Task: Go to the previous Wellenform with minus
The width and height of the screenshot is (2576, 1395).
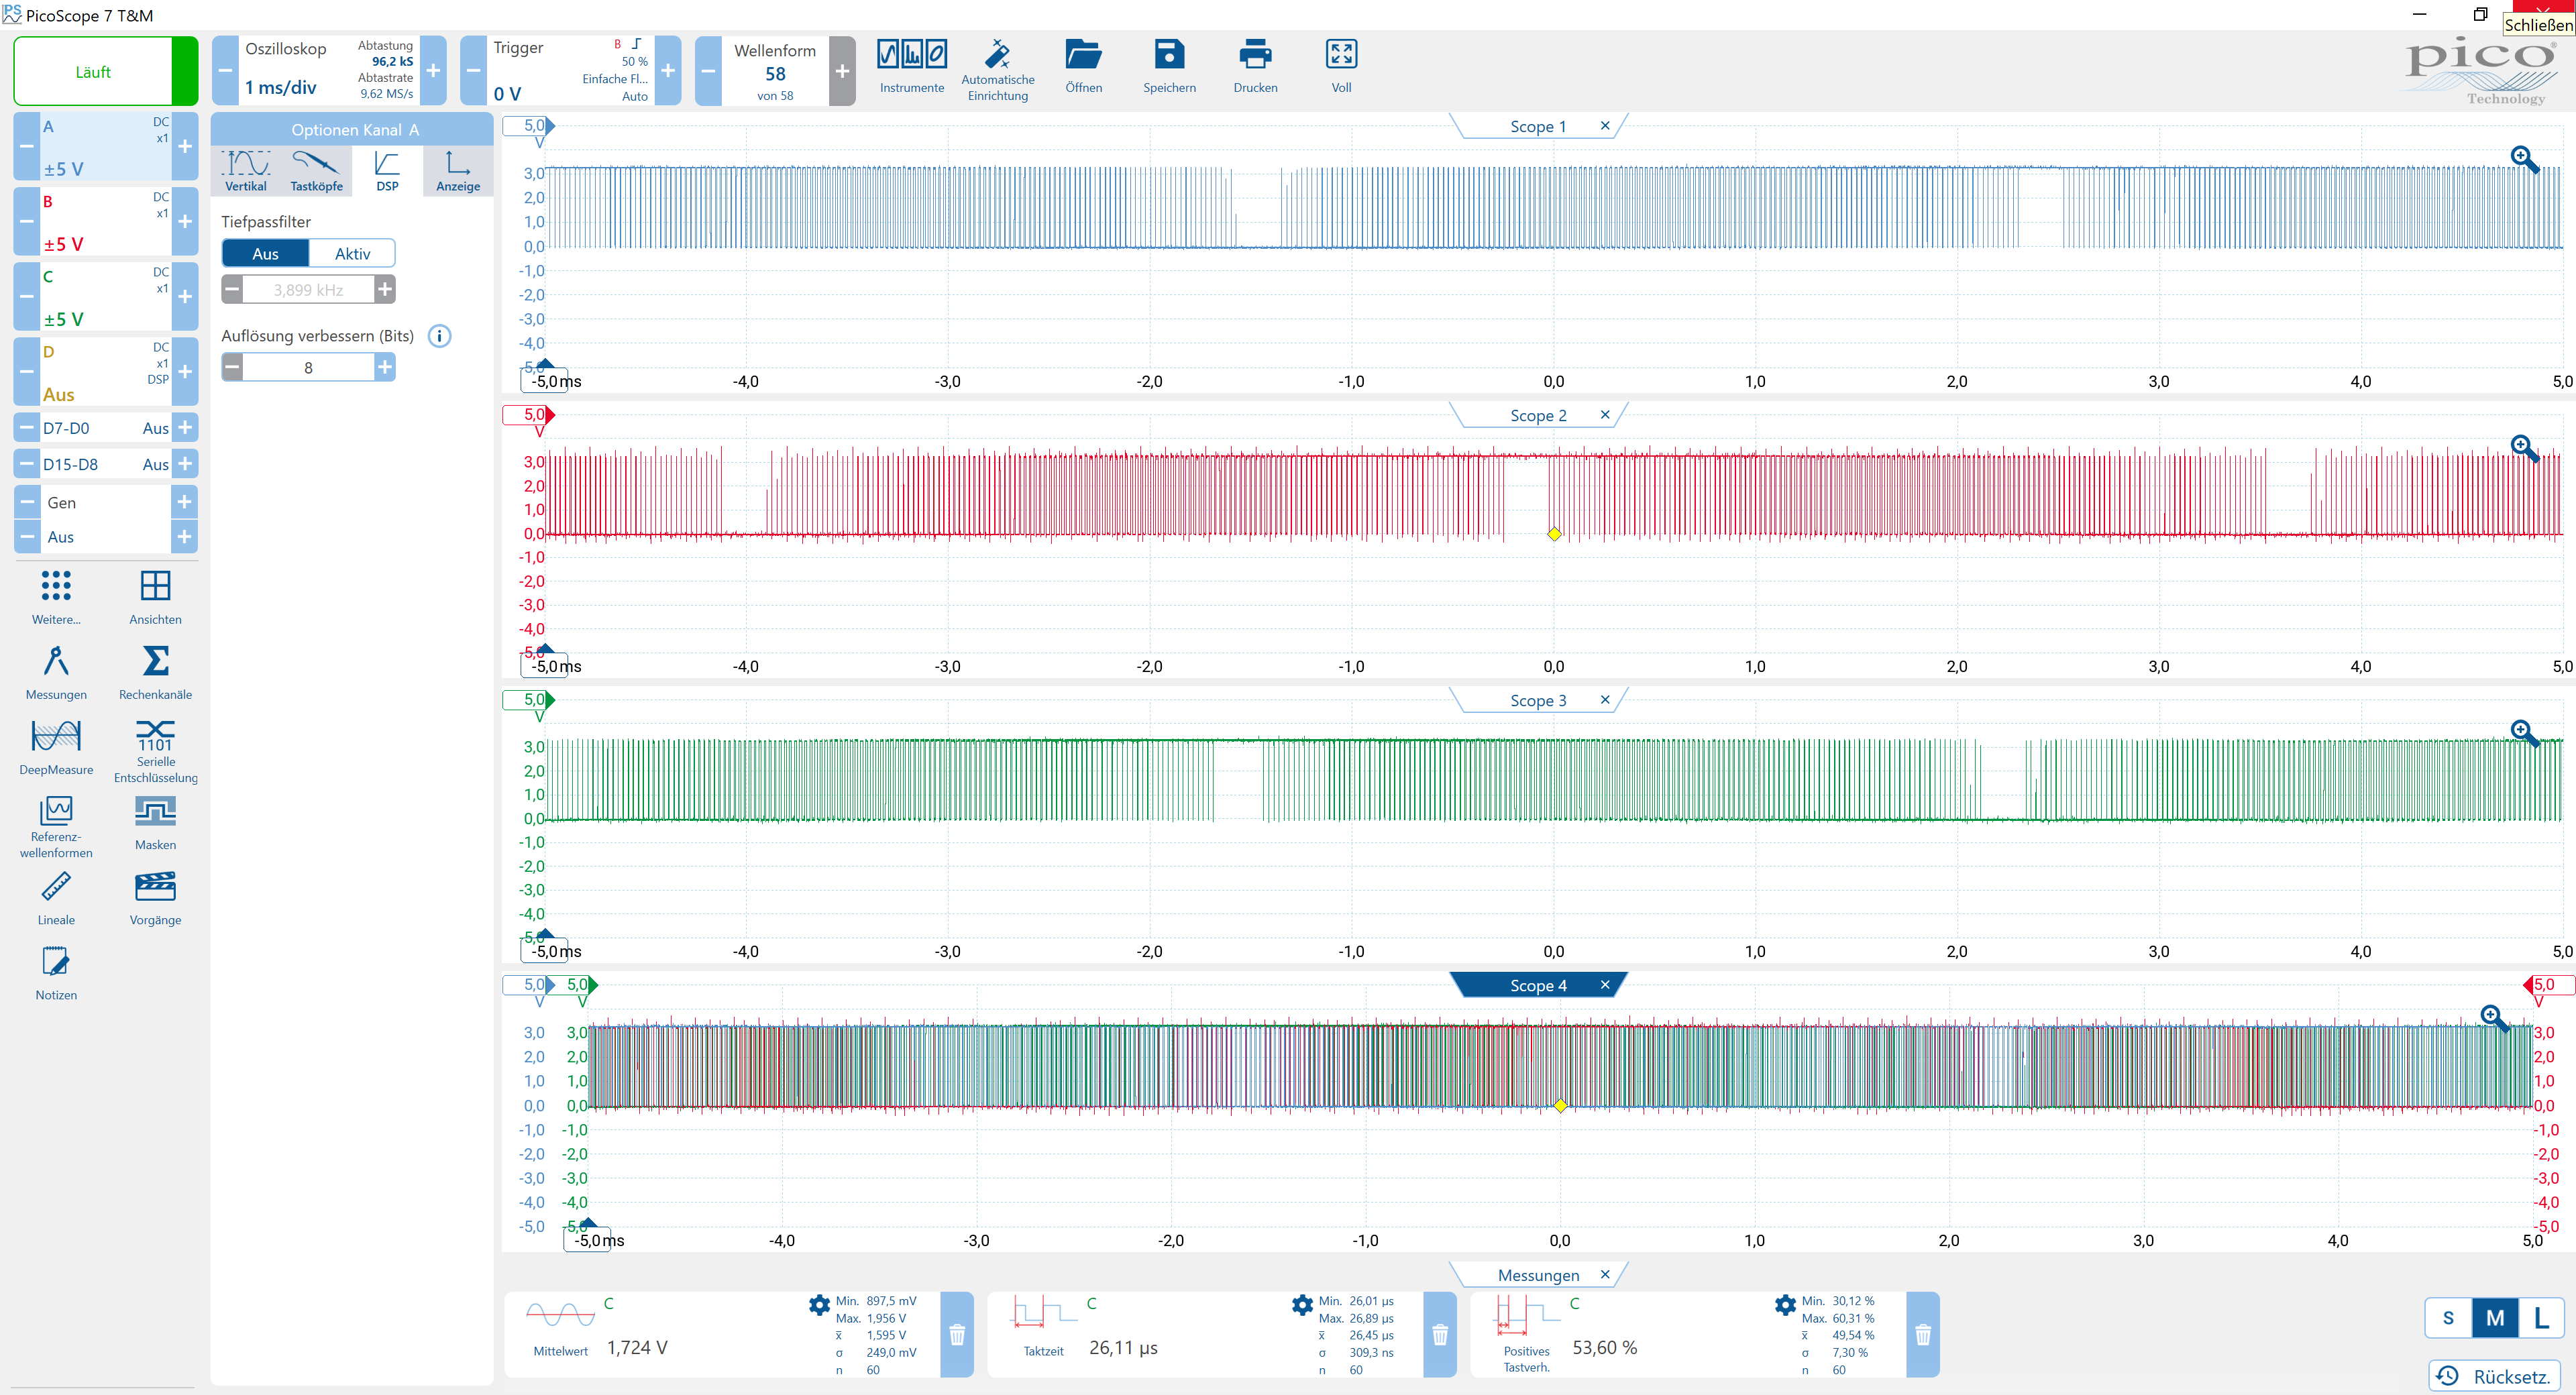Action: 708,71
